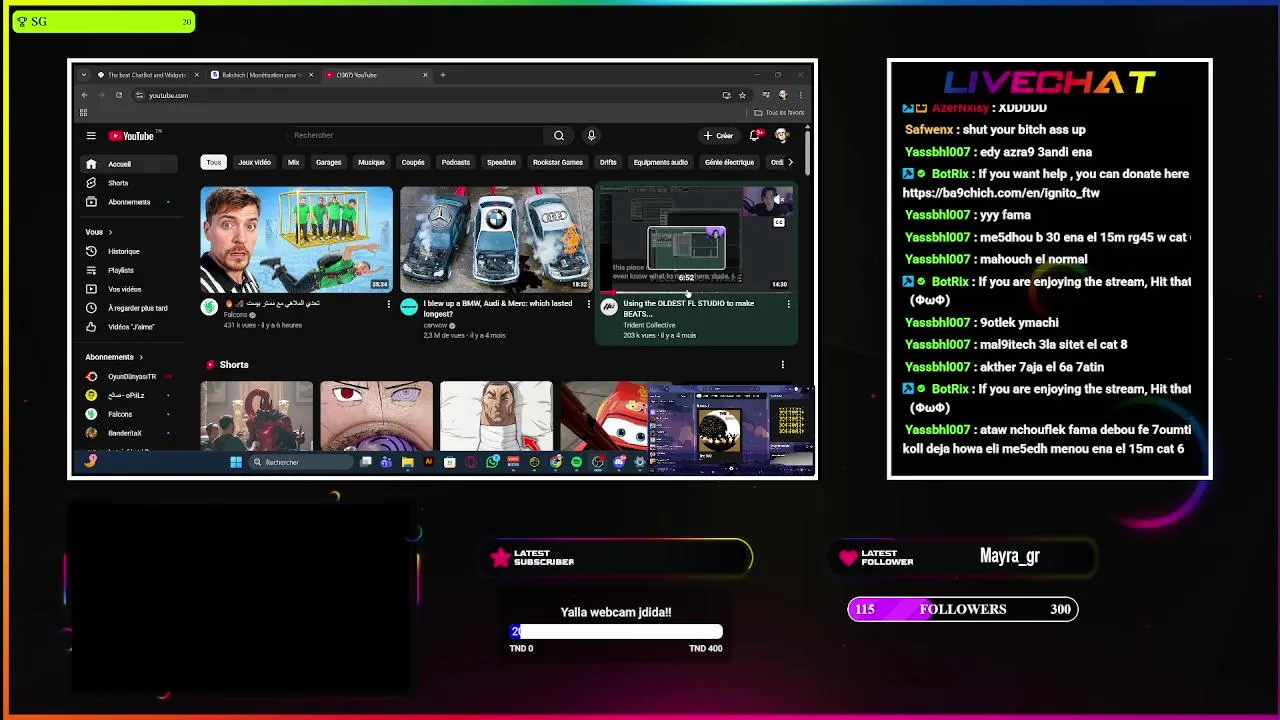1280x720 pixels.
Task: Expand the Abonnements section header
Action: [x=114, y=357]
